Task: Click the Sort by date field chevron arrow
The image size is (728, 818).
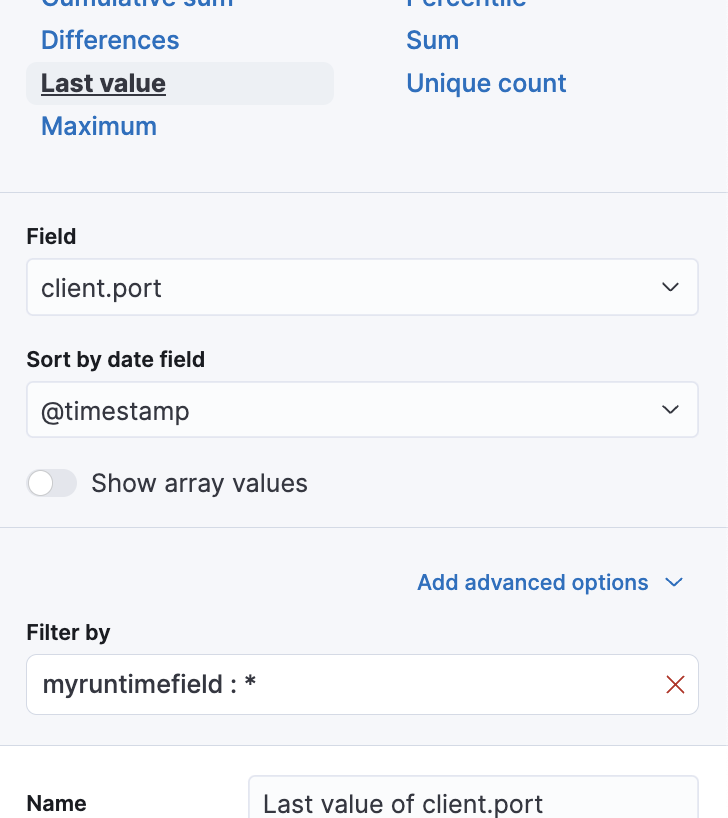Action: click(670, 410)
